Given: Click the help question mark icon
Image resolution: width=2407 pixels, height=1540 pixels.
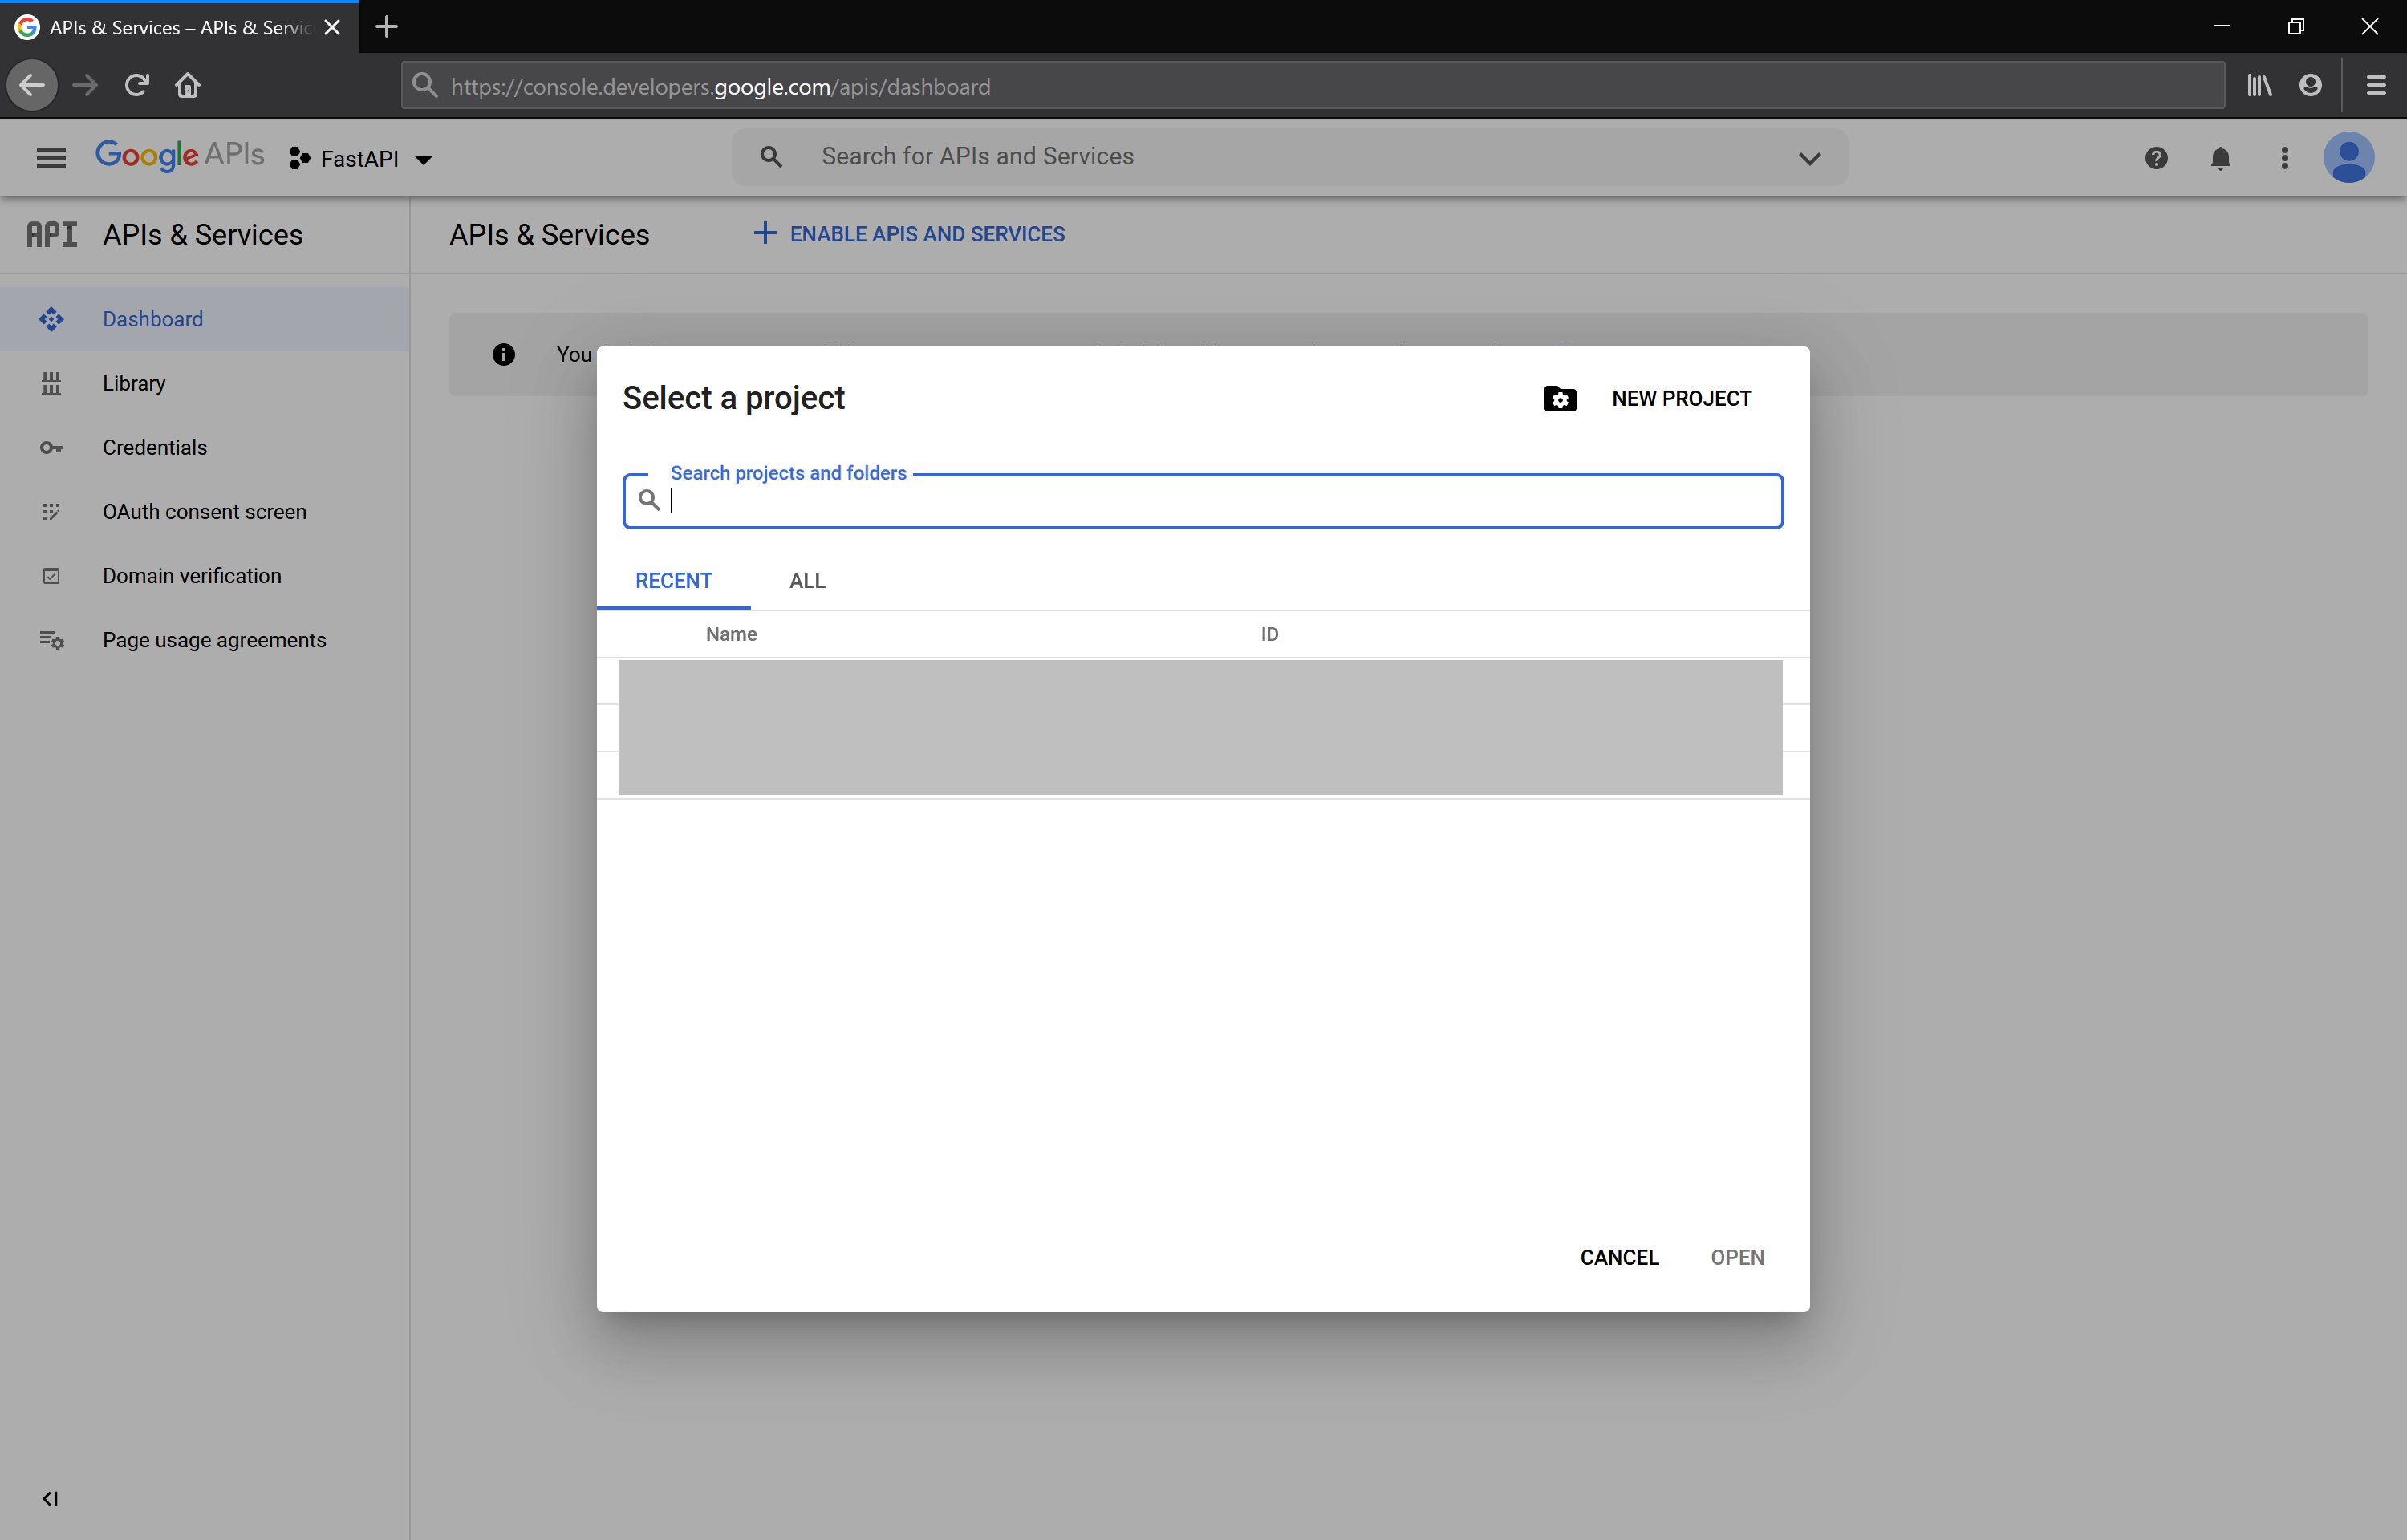Looking at the screenshot, I should [2156, 158].
